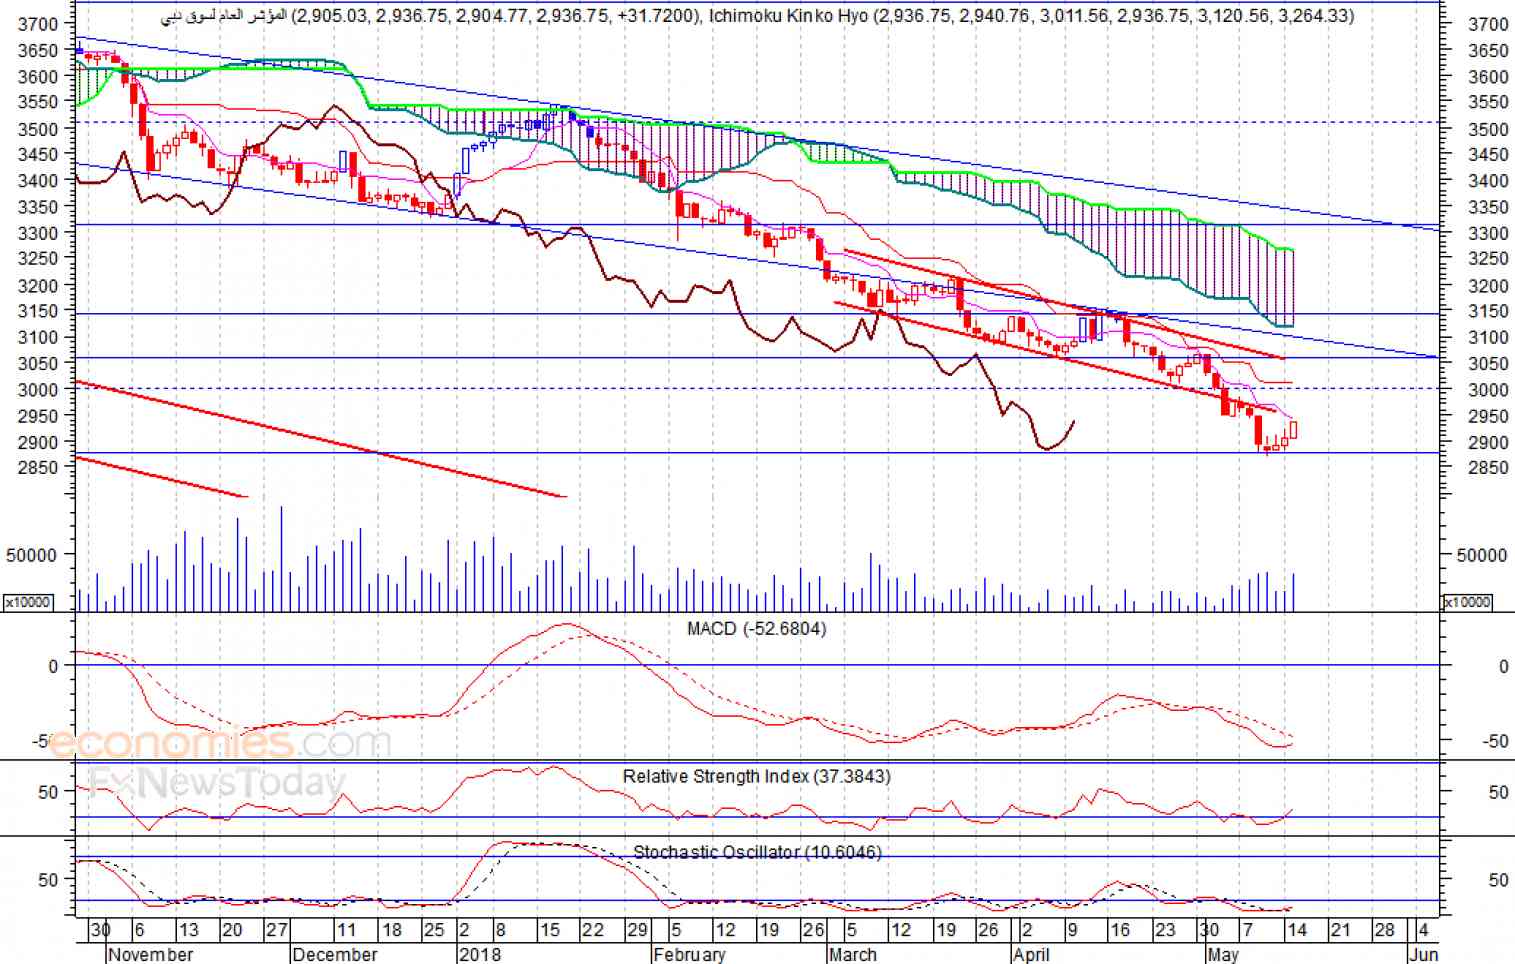1515x964 pixels.
Task: Click the 3300 value on the left price axis
Action: coord(38,233)
